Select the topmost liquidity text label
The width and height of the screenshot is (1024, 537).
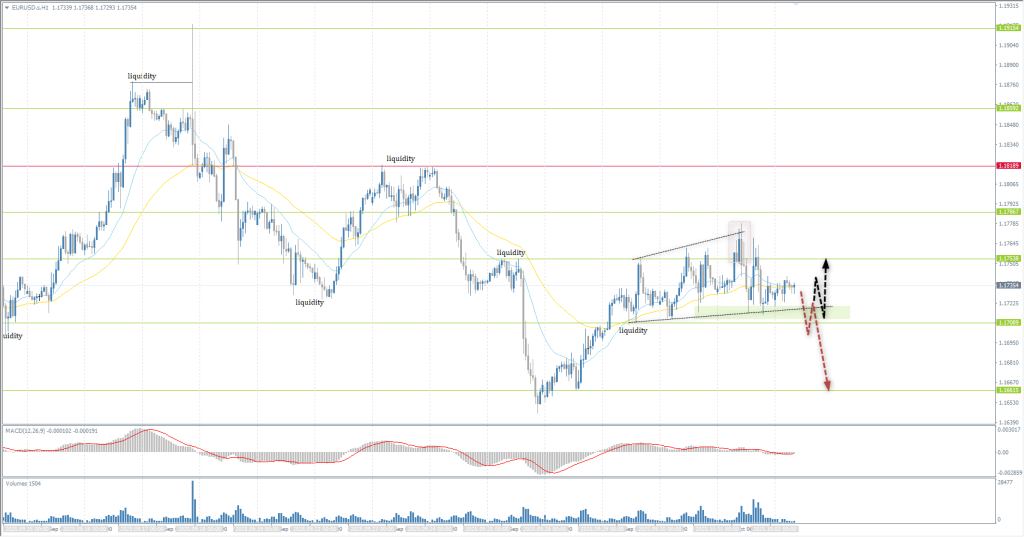[142, 76]
